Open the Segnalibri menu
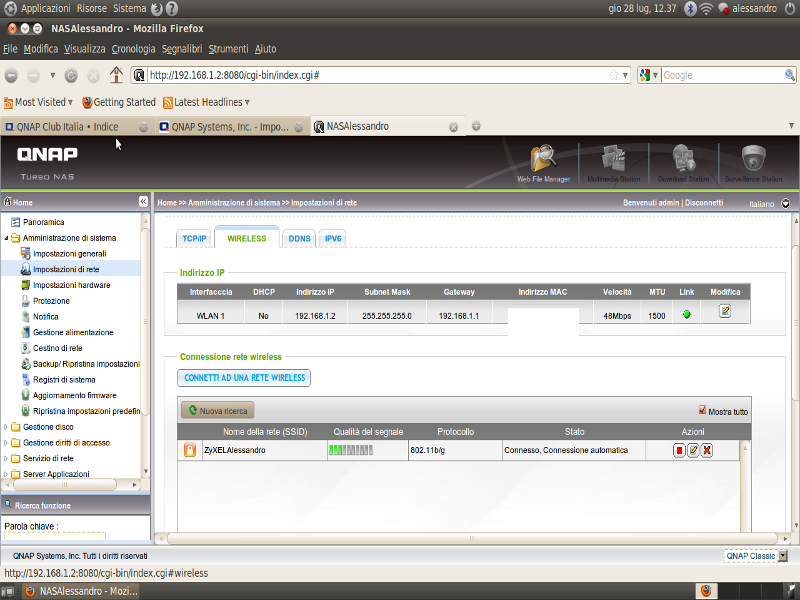 181,48
